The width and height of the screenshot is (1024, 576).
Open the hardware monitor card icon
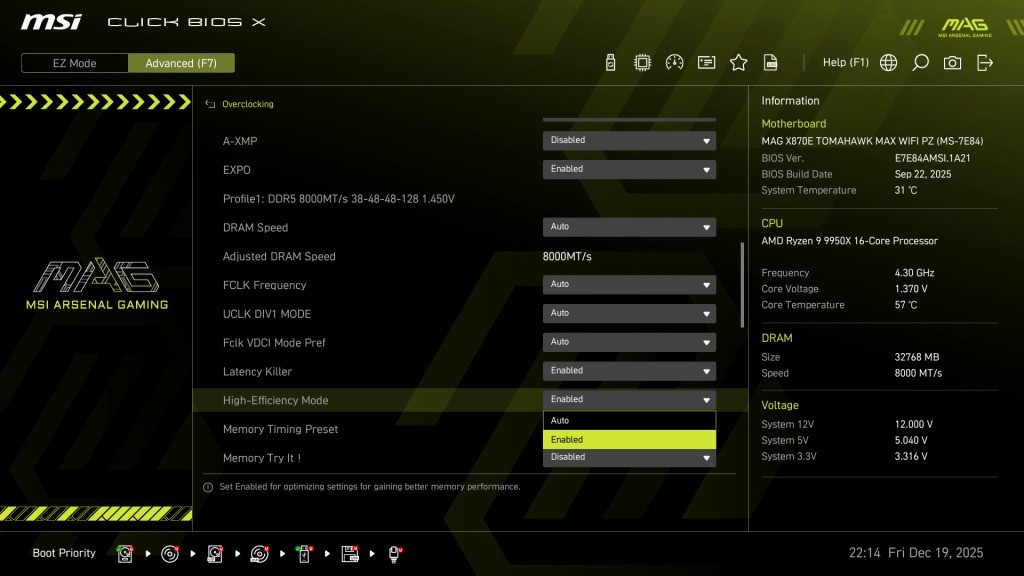click(x=706, y=63)
